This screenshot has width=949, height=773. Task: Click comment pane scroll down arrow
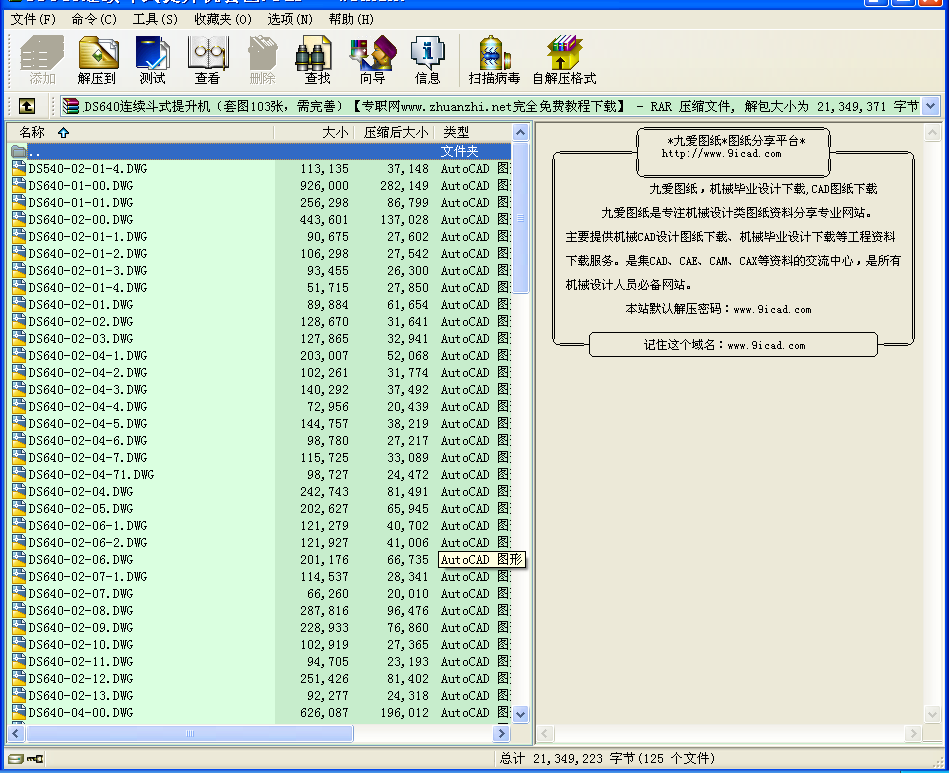pos(933,714)
